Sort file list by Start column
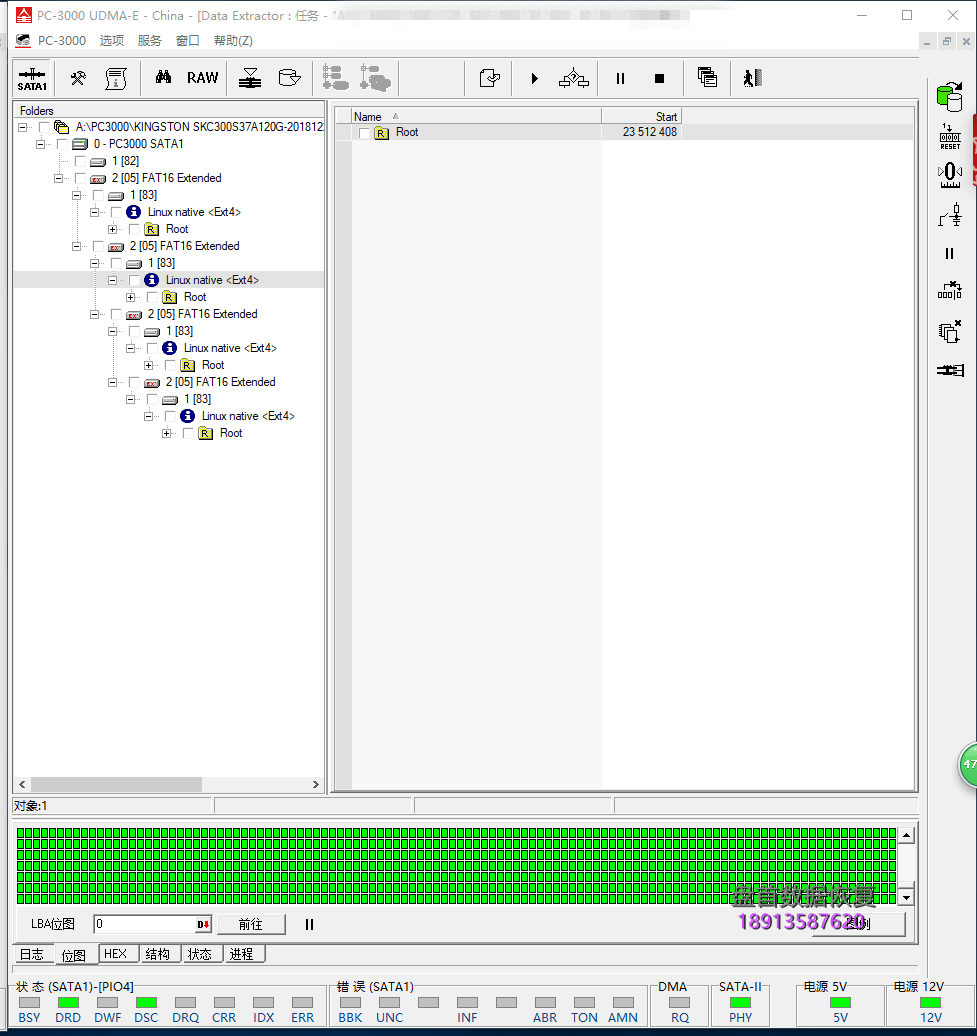Image resolution: width=977 pixels, height=1036 pixels. (641, 117)
